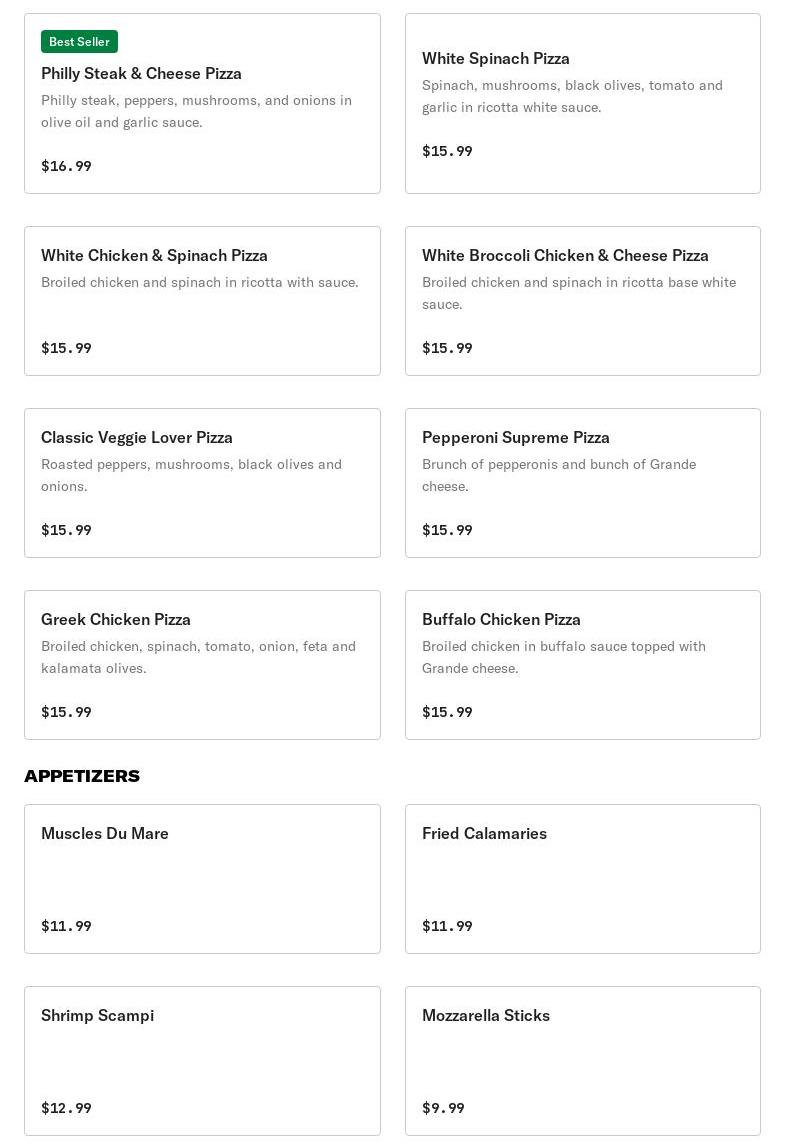Click the APPETIZERS section heading
This screenshot has width=785, height=1146.
coord(82,776)
